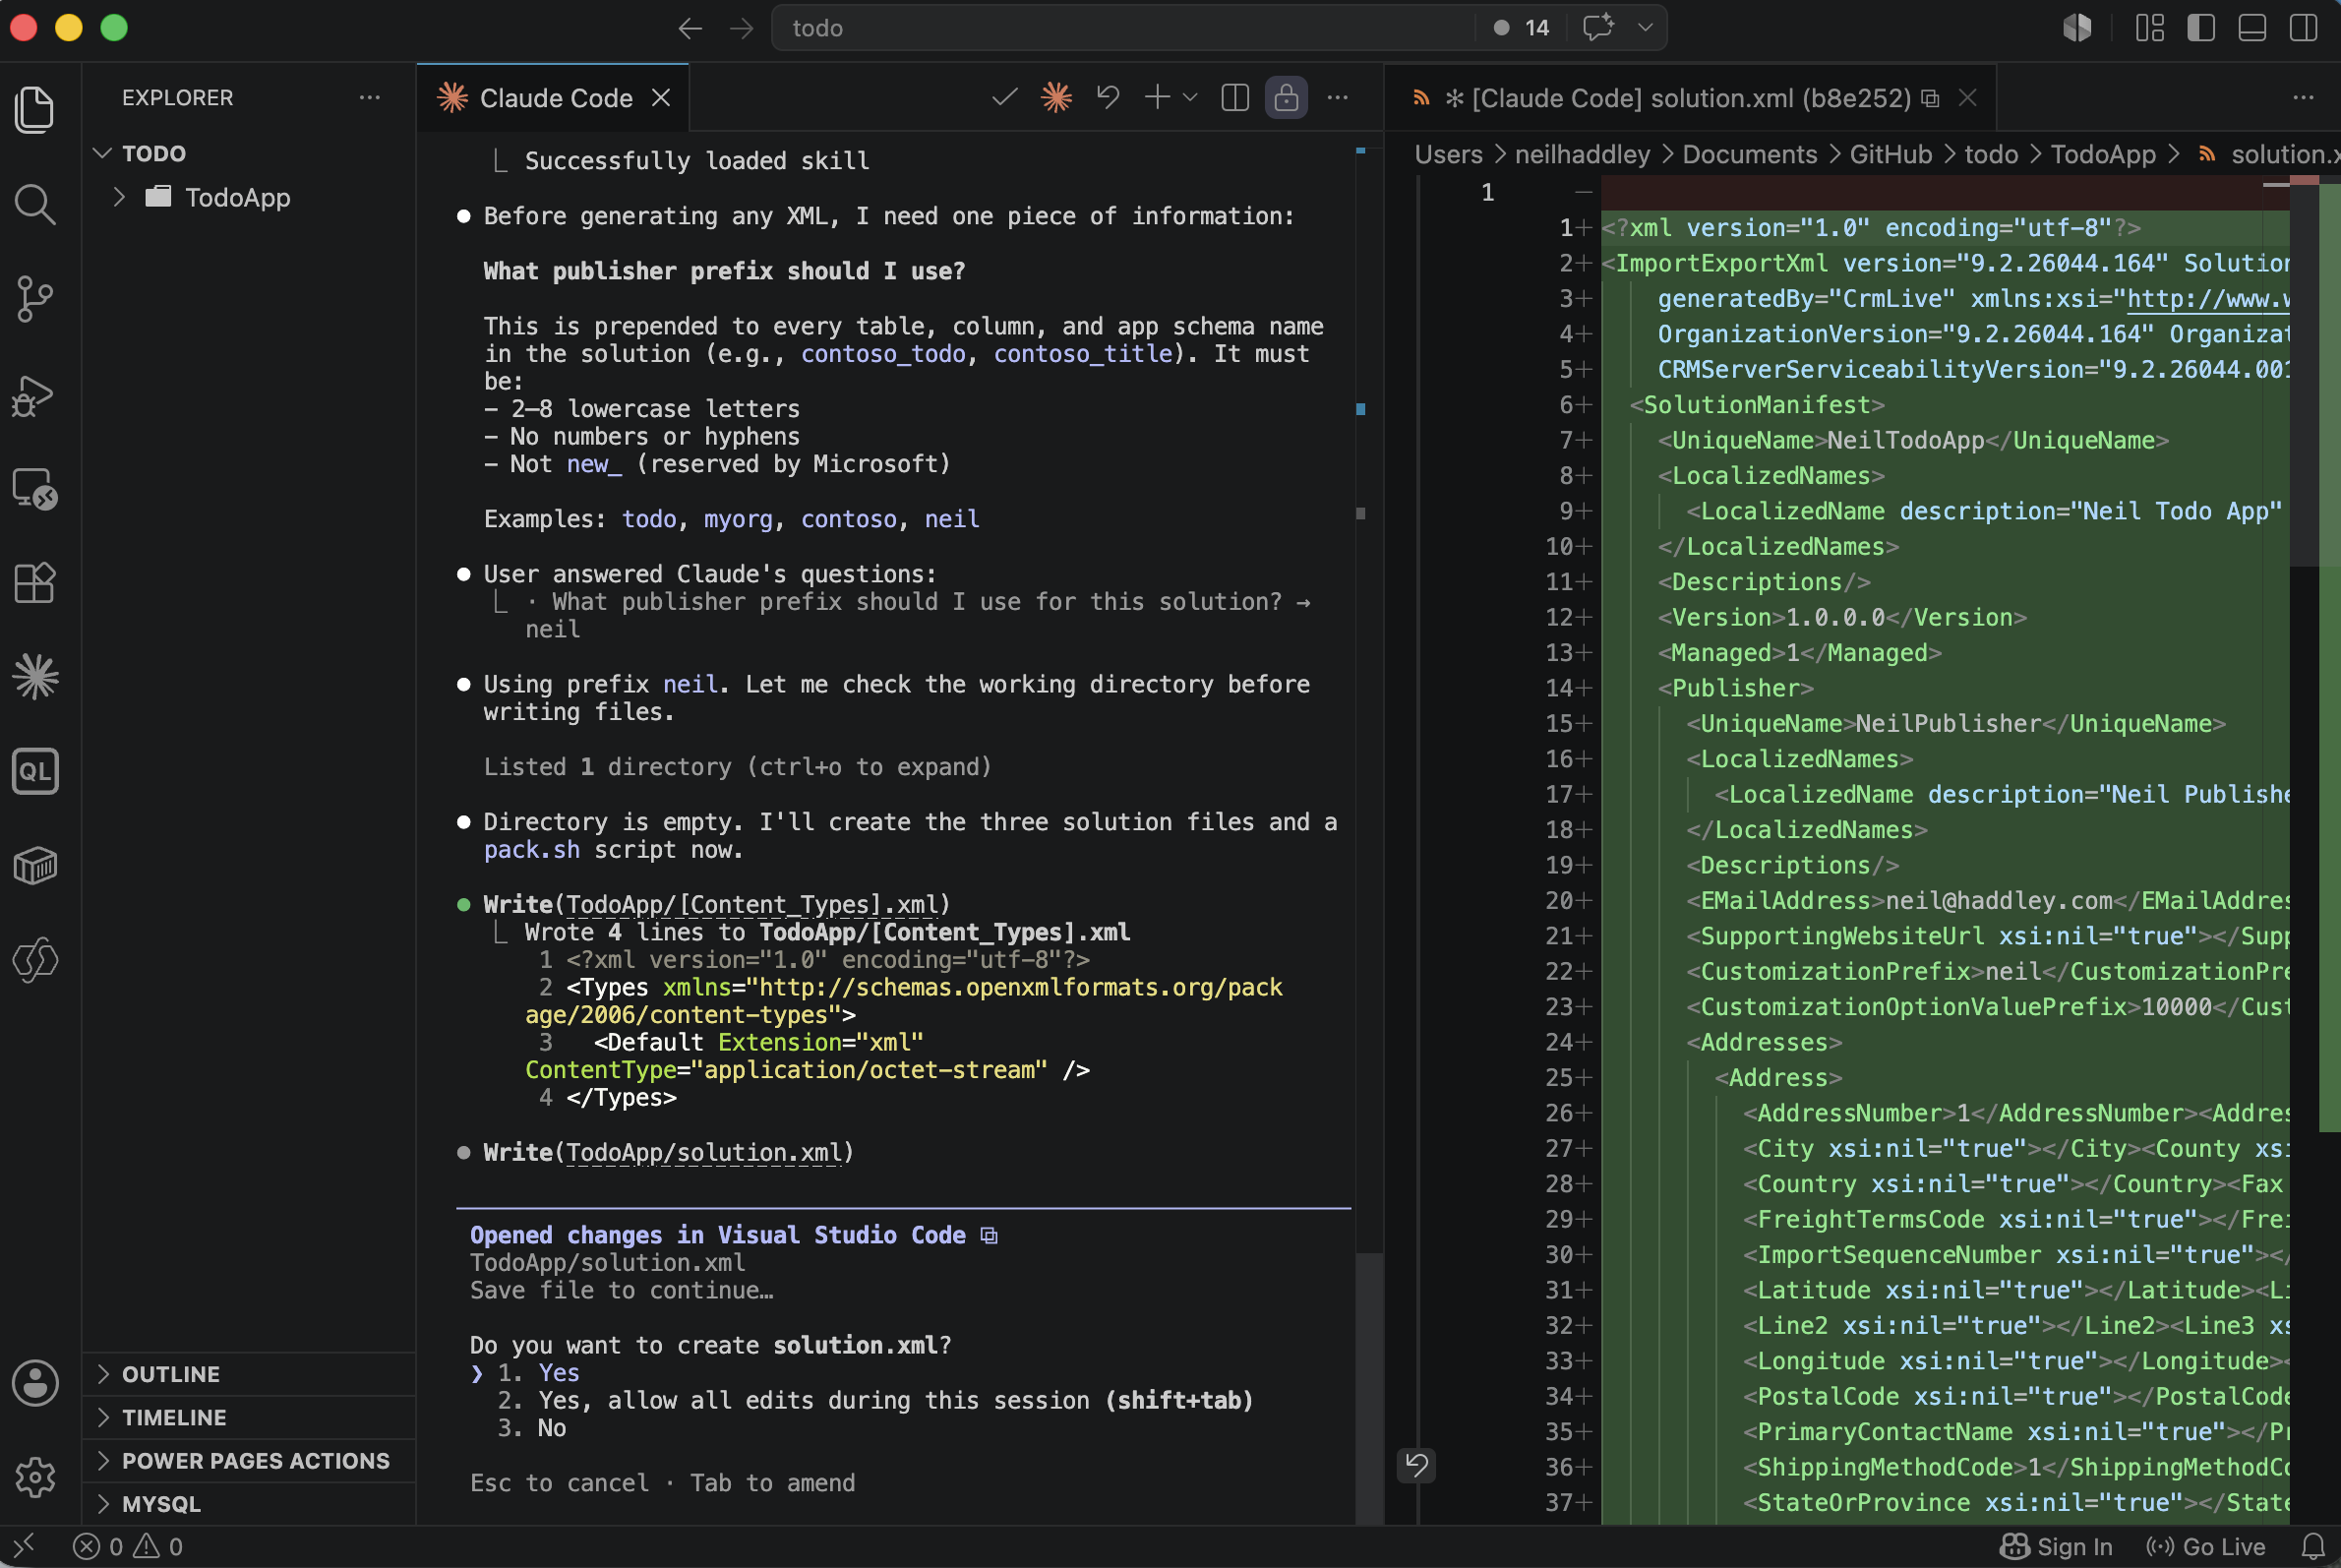Screen dimensions: 2341x1568
Task: Open the Explorer view in activity bar
Action: [x=35, y=109]
